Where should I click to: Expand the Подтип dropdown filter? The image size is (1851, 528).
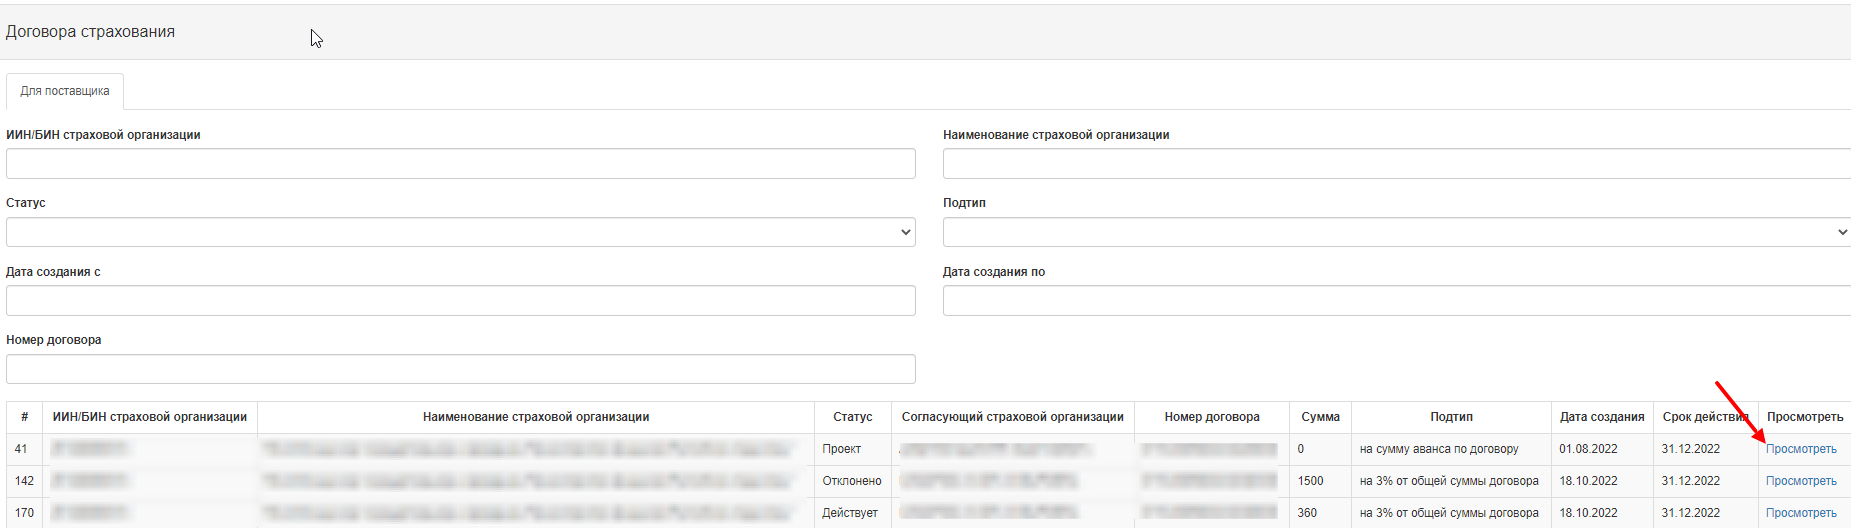point(1396,232)
